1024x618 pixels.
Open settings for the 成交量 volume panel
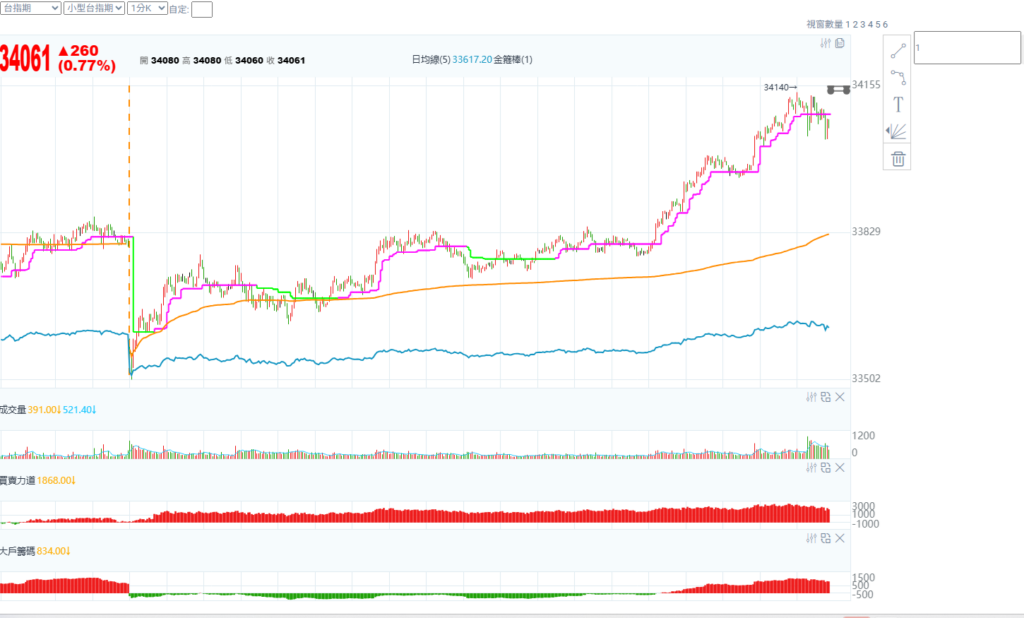[x=811, y=397]
